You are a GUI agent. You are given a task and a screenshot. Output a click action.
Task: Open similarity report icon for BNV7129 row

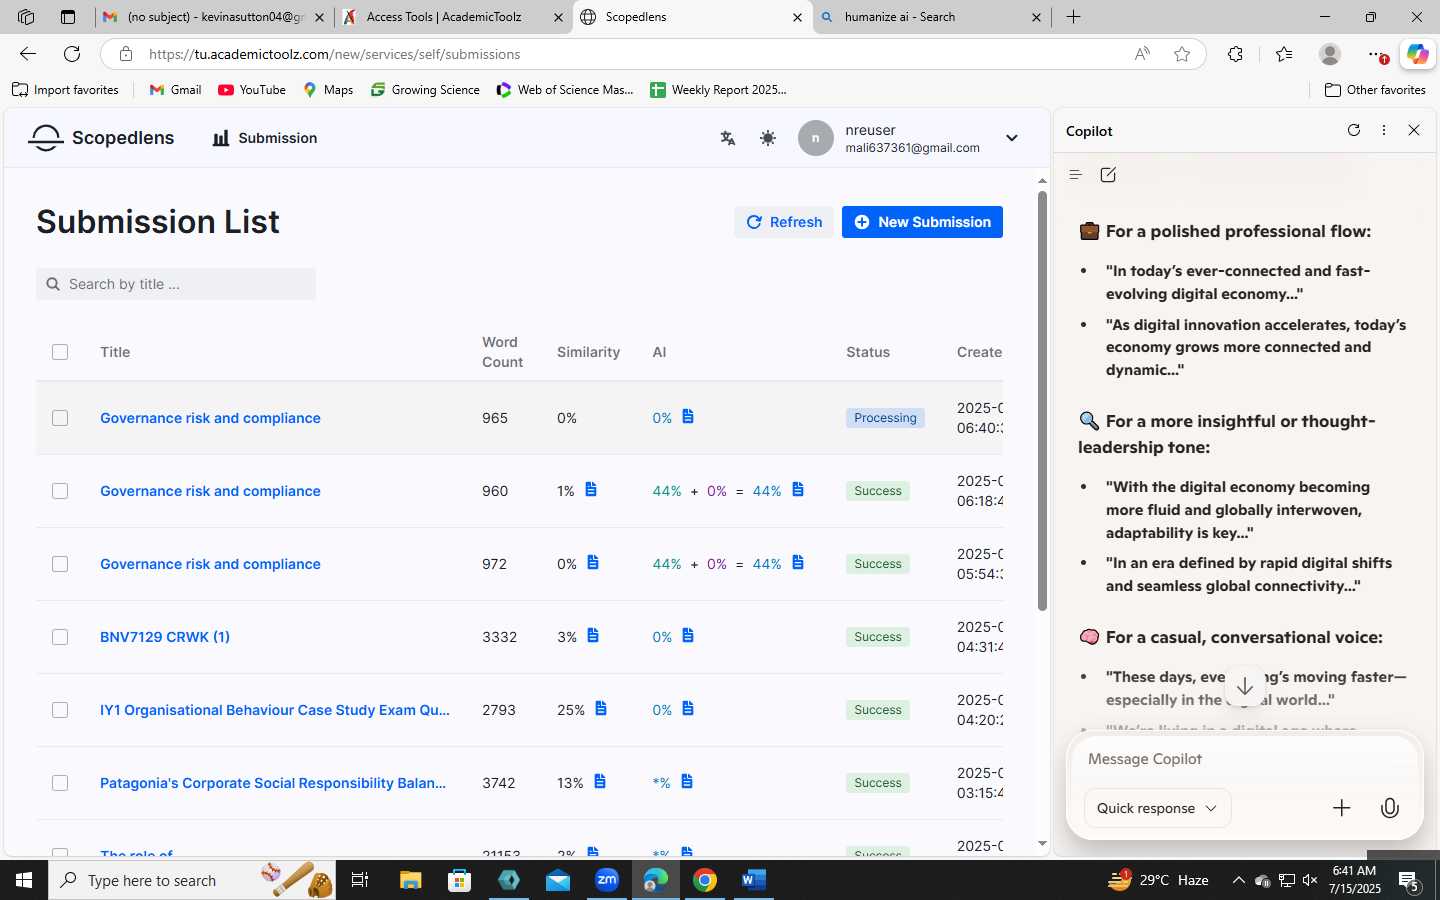[x=593, y=635]
